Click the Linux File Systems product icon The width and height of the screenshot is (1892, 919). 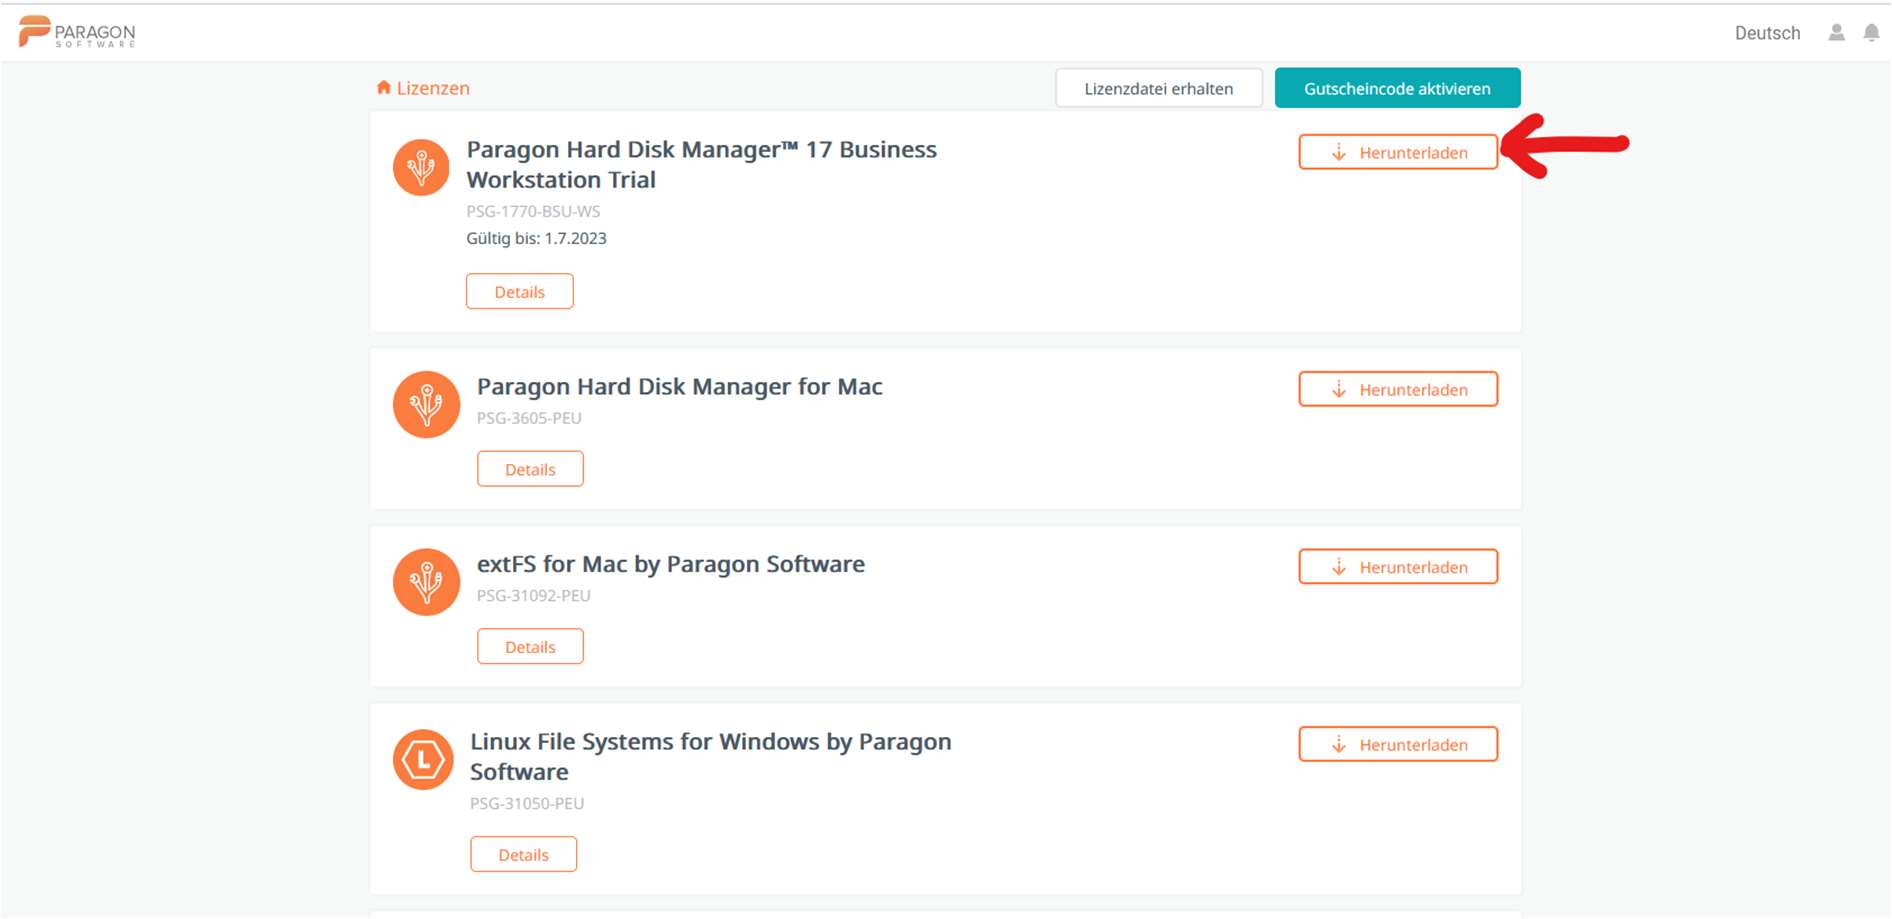pos(423,760)
